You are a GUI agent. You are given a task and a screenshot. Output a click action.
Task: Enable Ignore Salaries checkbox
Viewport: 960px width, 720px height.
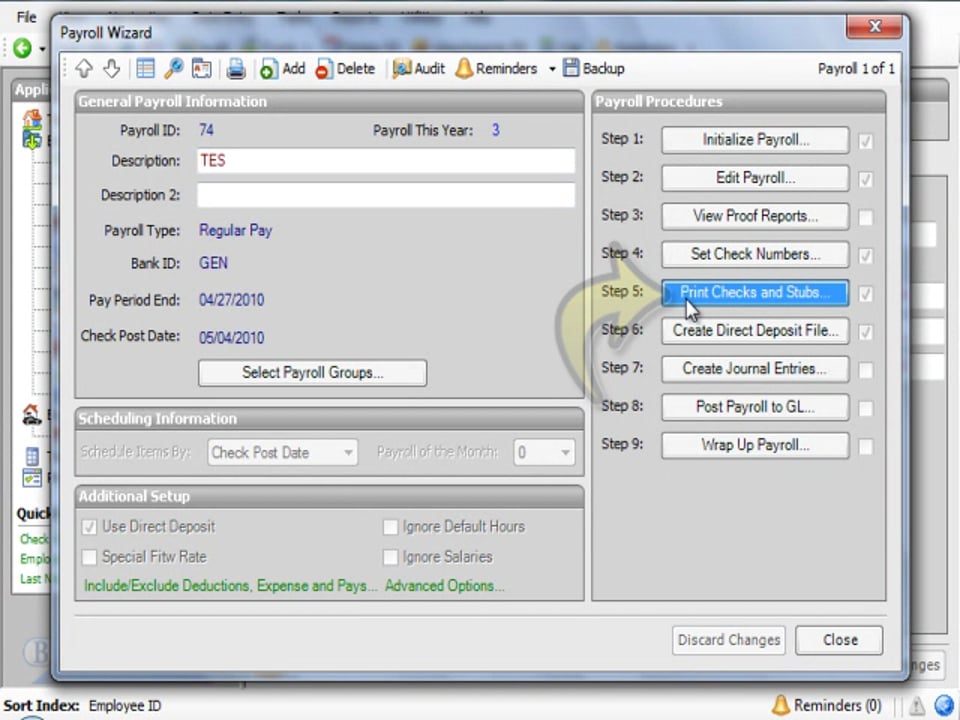[390, 557]
